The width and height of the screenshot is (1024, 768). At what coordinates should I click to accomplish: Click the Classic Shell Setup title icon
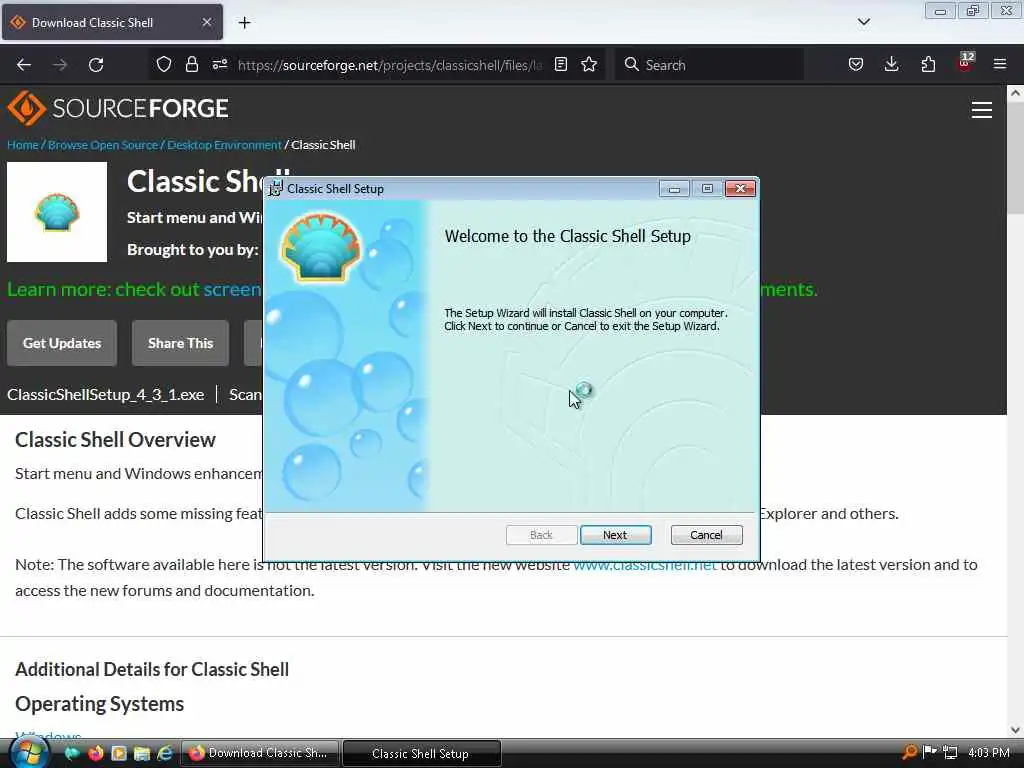276,188
